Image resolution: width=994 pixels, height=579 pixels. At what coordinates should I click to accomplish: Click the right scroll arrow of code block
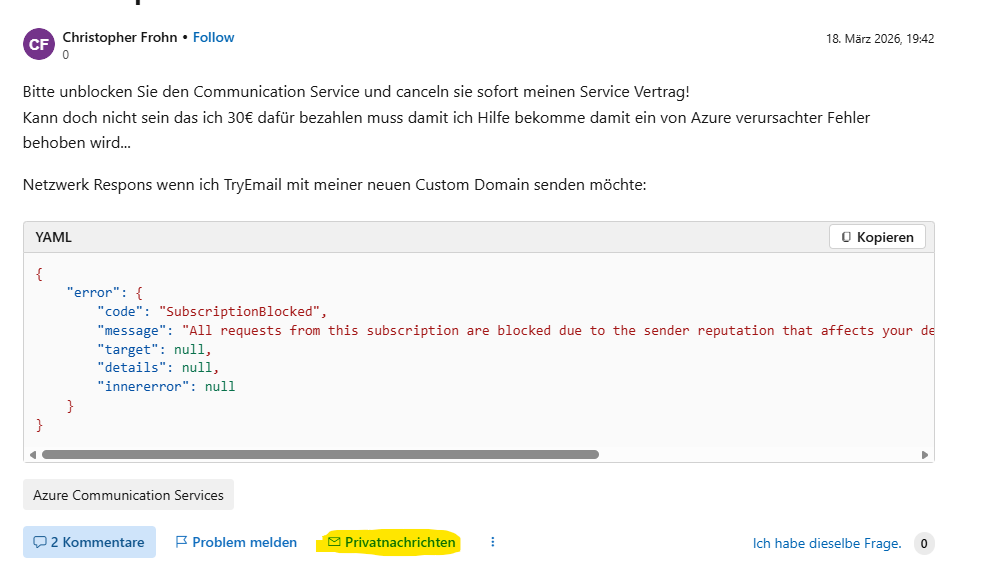click(925, 455)
